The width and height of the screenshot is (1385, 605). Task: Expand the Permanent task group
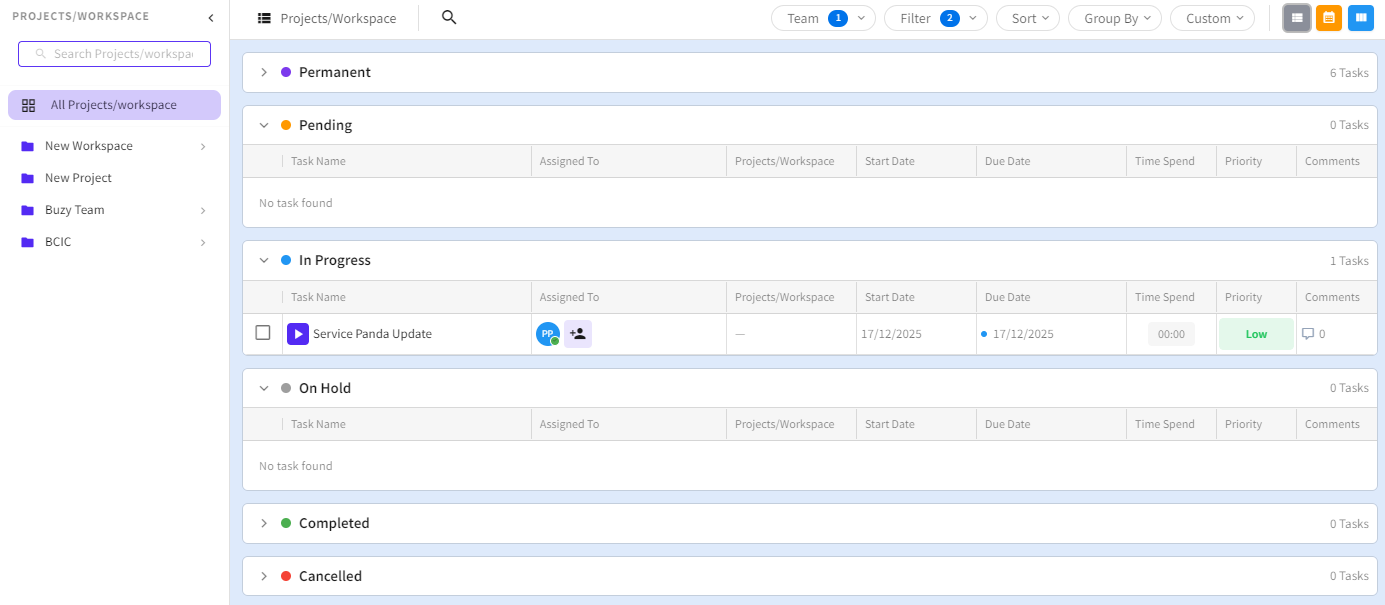[264, 72]
